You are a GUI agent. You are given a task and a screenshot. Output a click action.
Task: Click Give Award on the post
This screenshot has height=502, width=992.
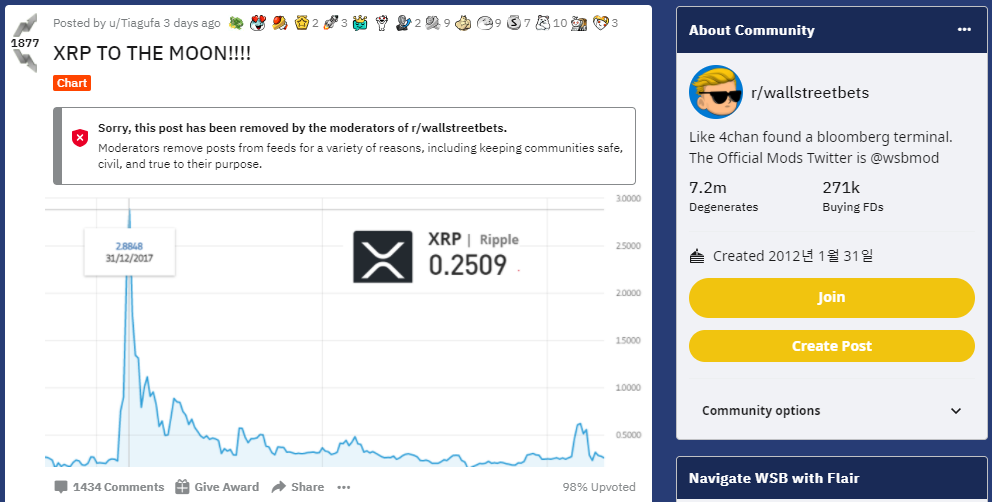coord(217,487)
